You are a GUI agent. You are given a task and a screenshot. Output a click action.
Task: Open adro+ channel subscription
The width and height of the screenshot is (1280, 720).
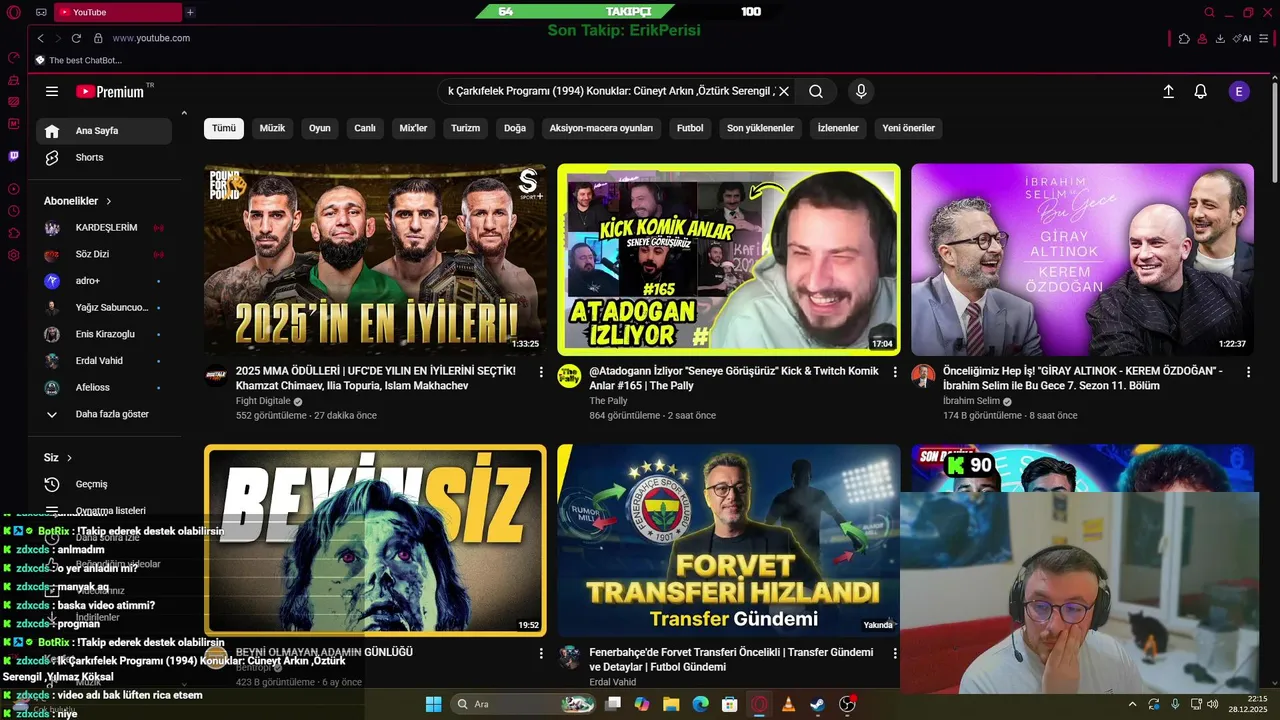click(x=104, y=281)
